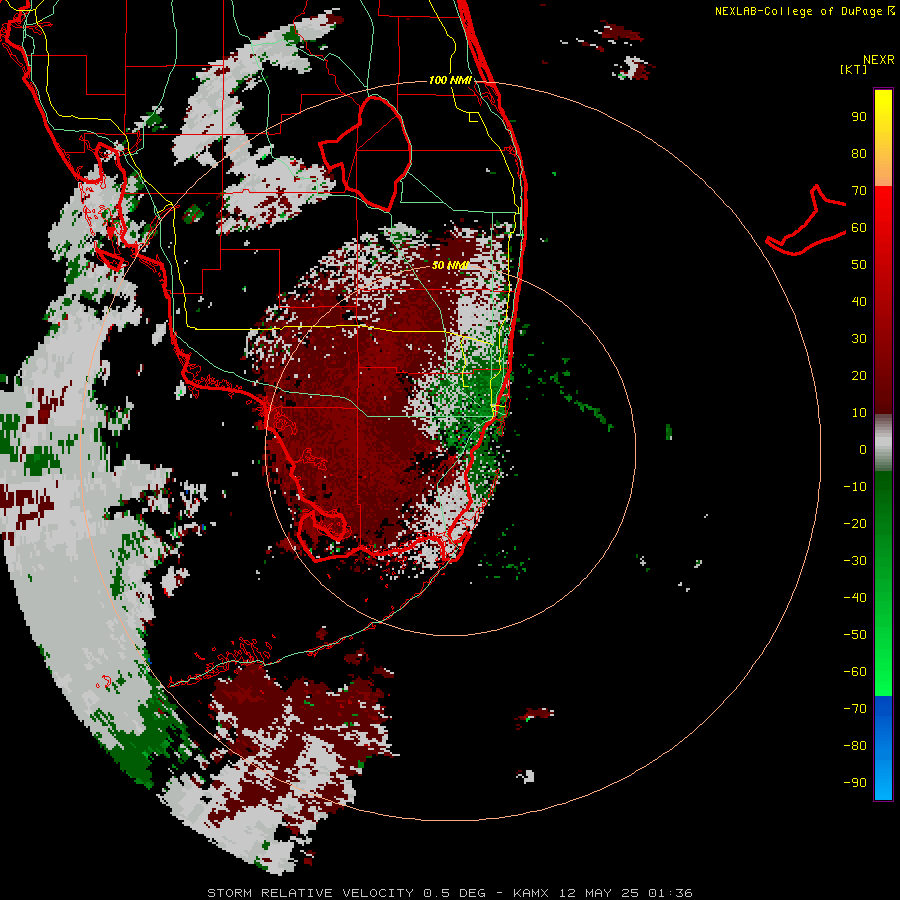Click the 90 value on the velocity scale
Screen dimensions: 900x900
tap(859, 117)
